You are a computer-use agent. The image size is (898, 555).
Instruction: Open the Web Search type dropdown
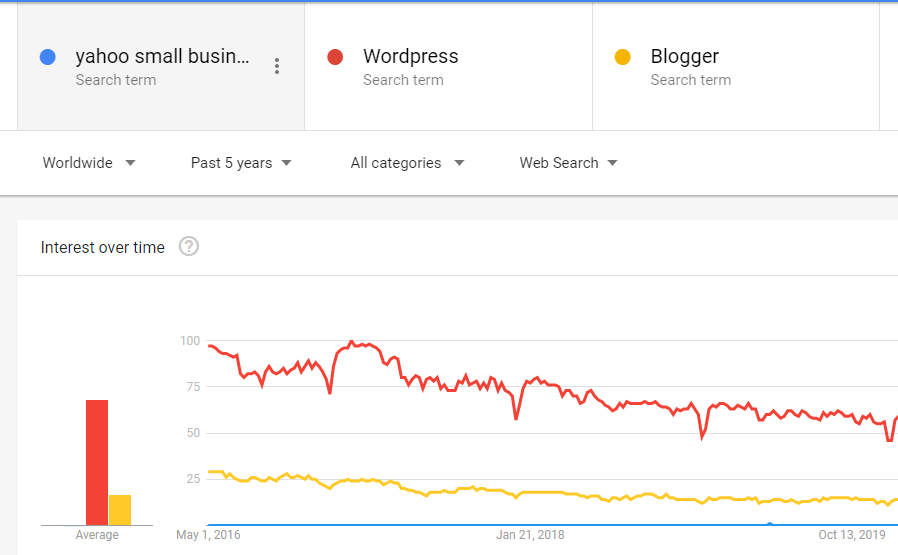(568, 163)
